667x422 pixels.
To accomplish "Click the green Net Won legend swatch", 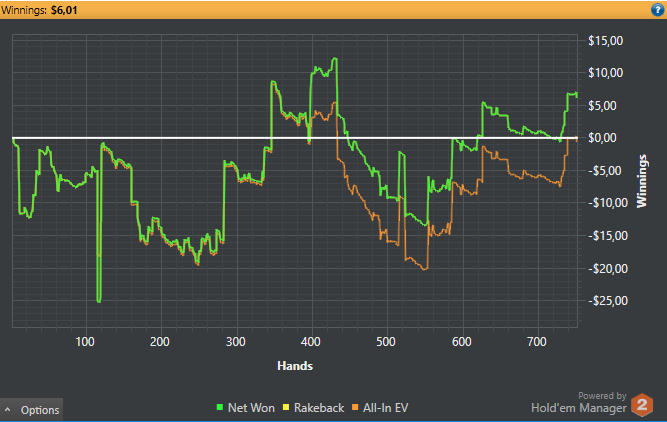I will pyautogui.click(x=220, y=408).
